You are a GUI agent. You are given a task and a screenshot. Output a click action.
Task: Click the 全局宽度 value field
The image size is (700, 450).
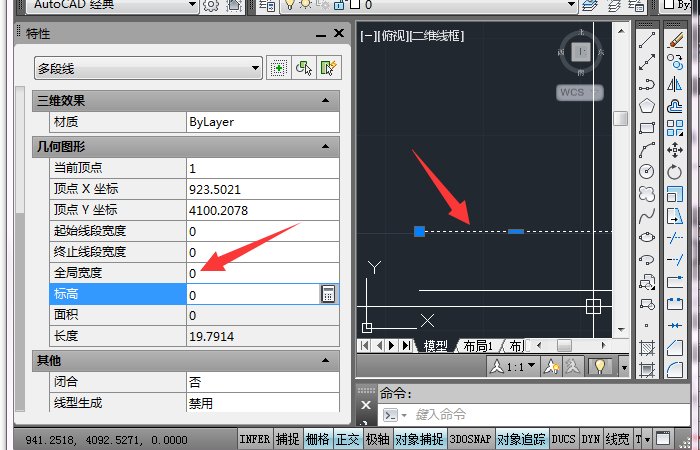[262, 273]
